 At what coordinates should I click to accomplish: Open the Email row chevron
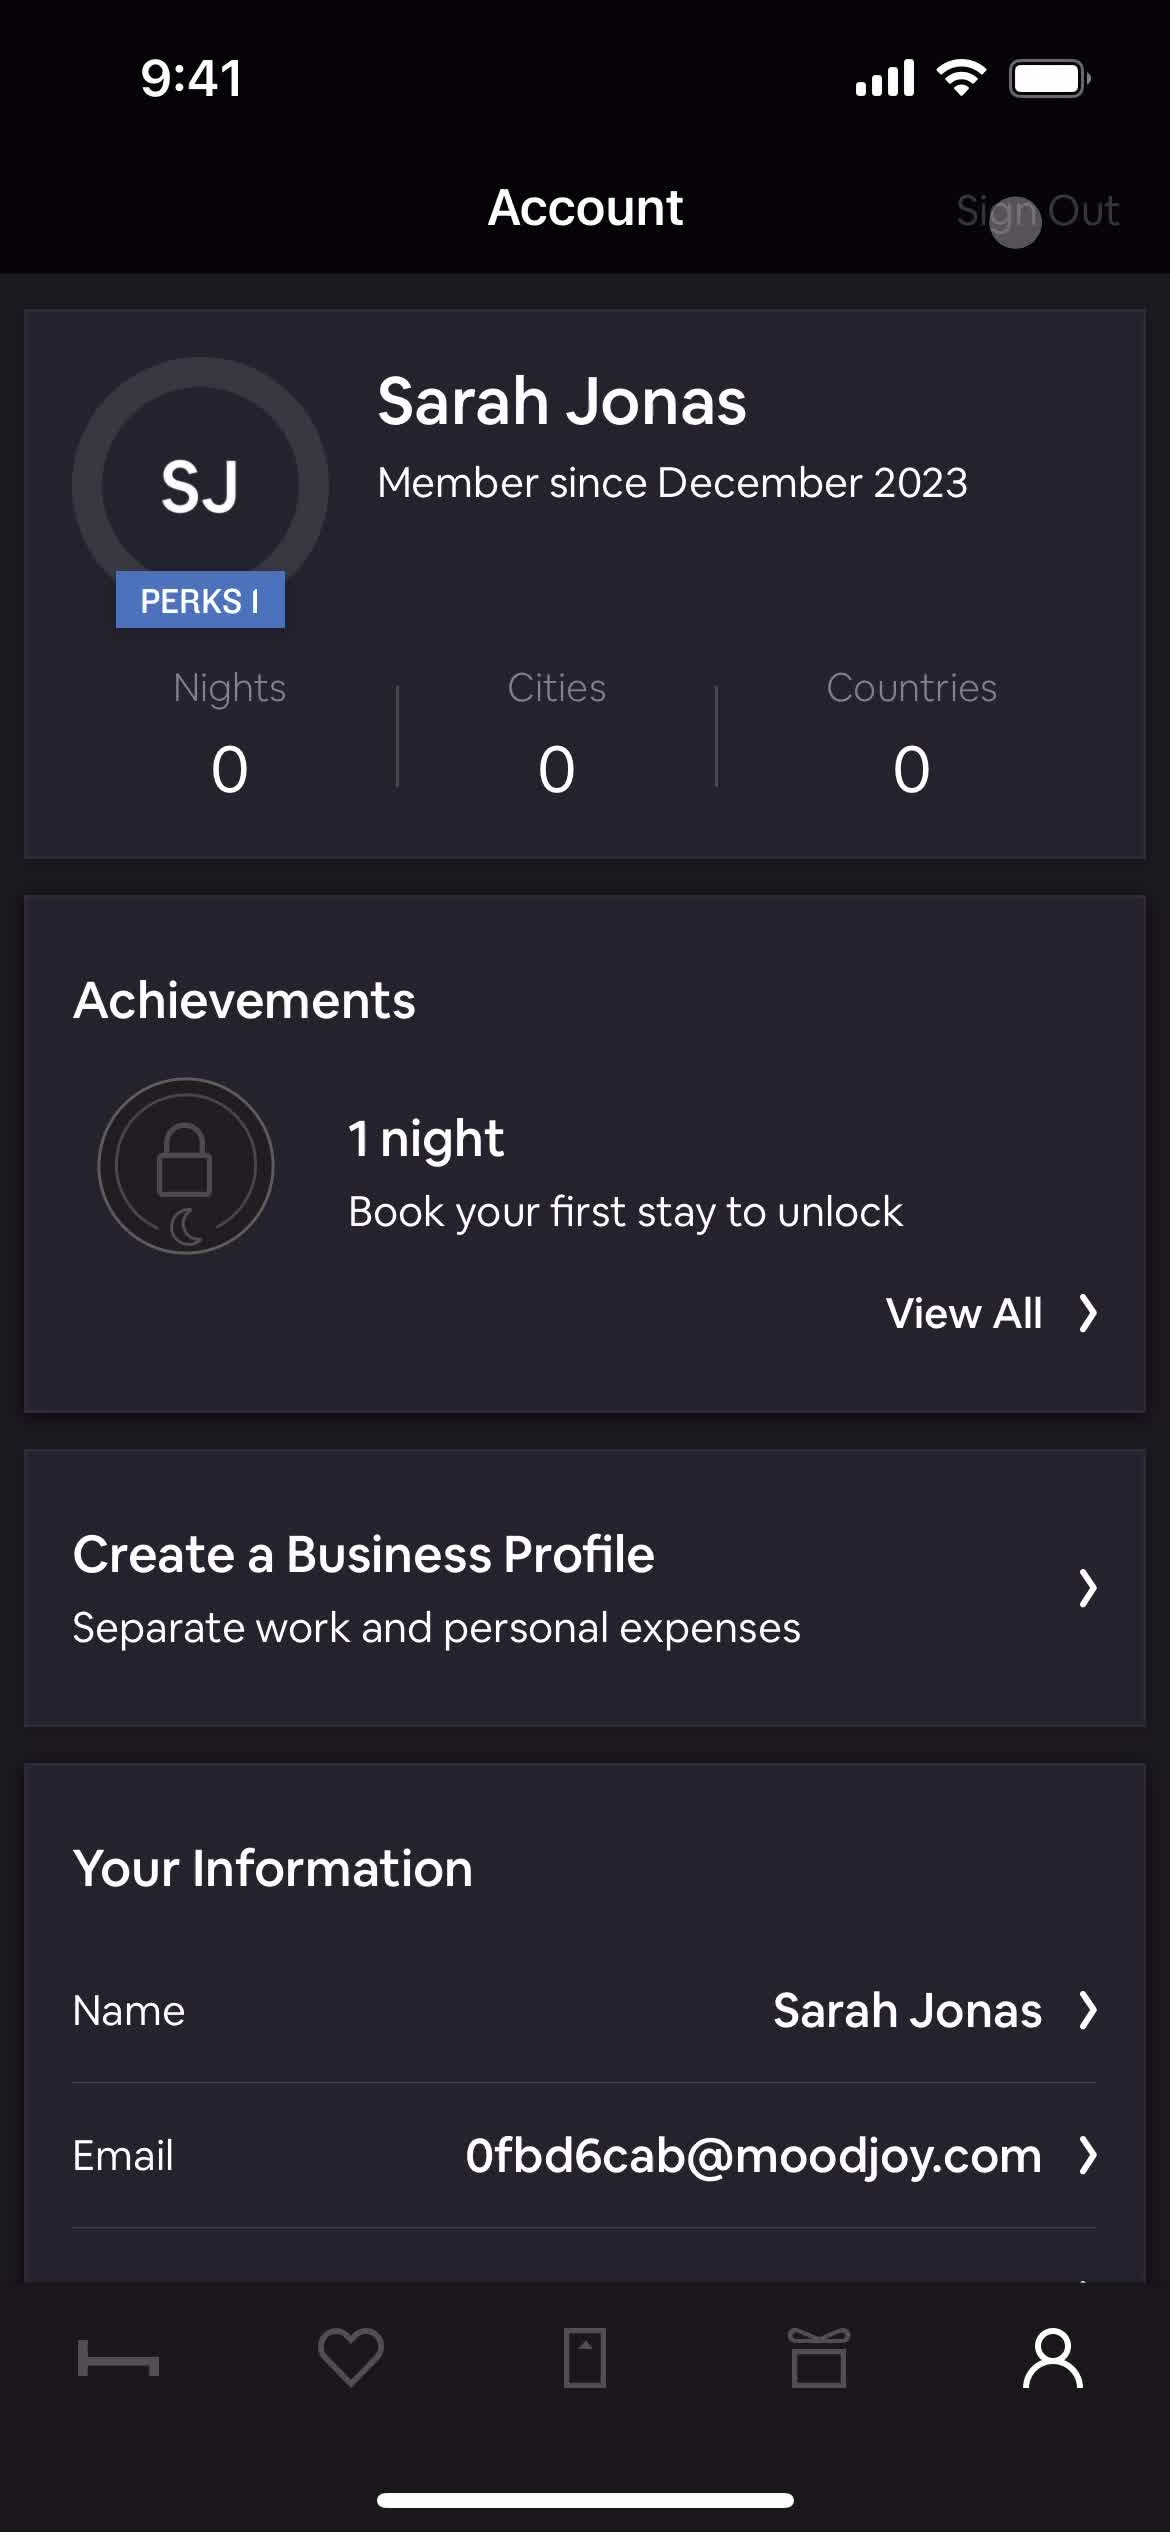tap(1088, 2155)
